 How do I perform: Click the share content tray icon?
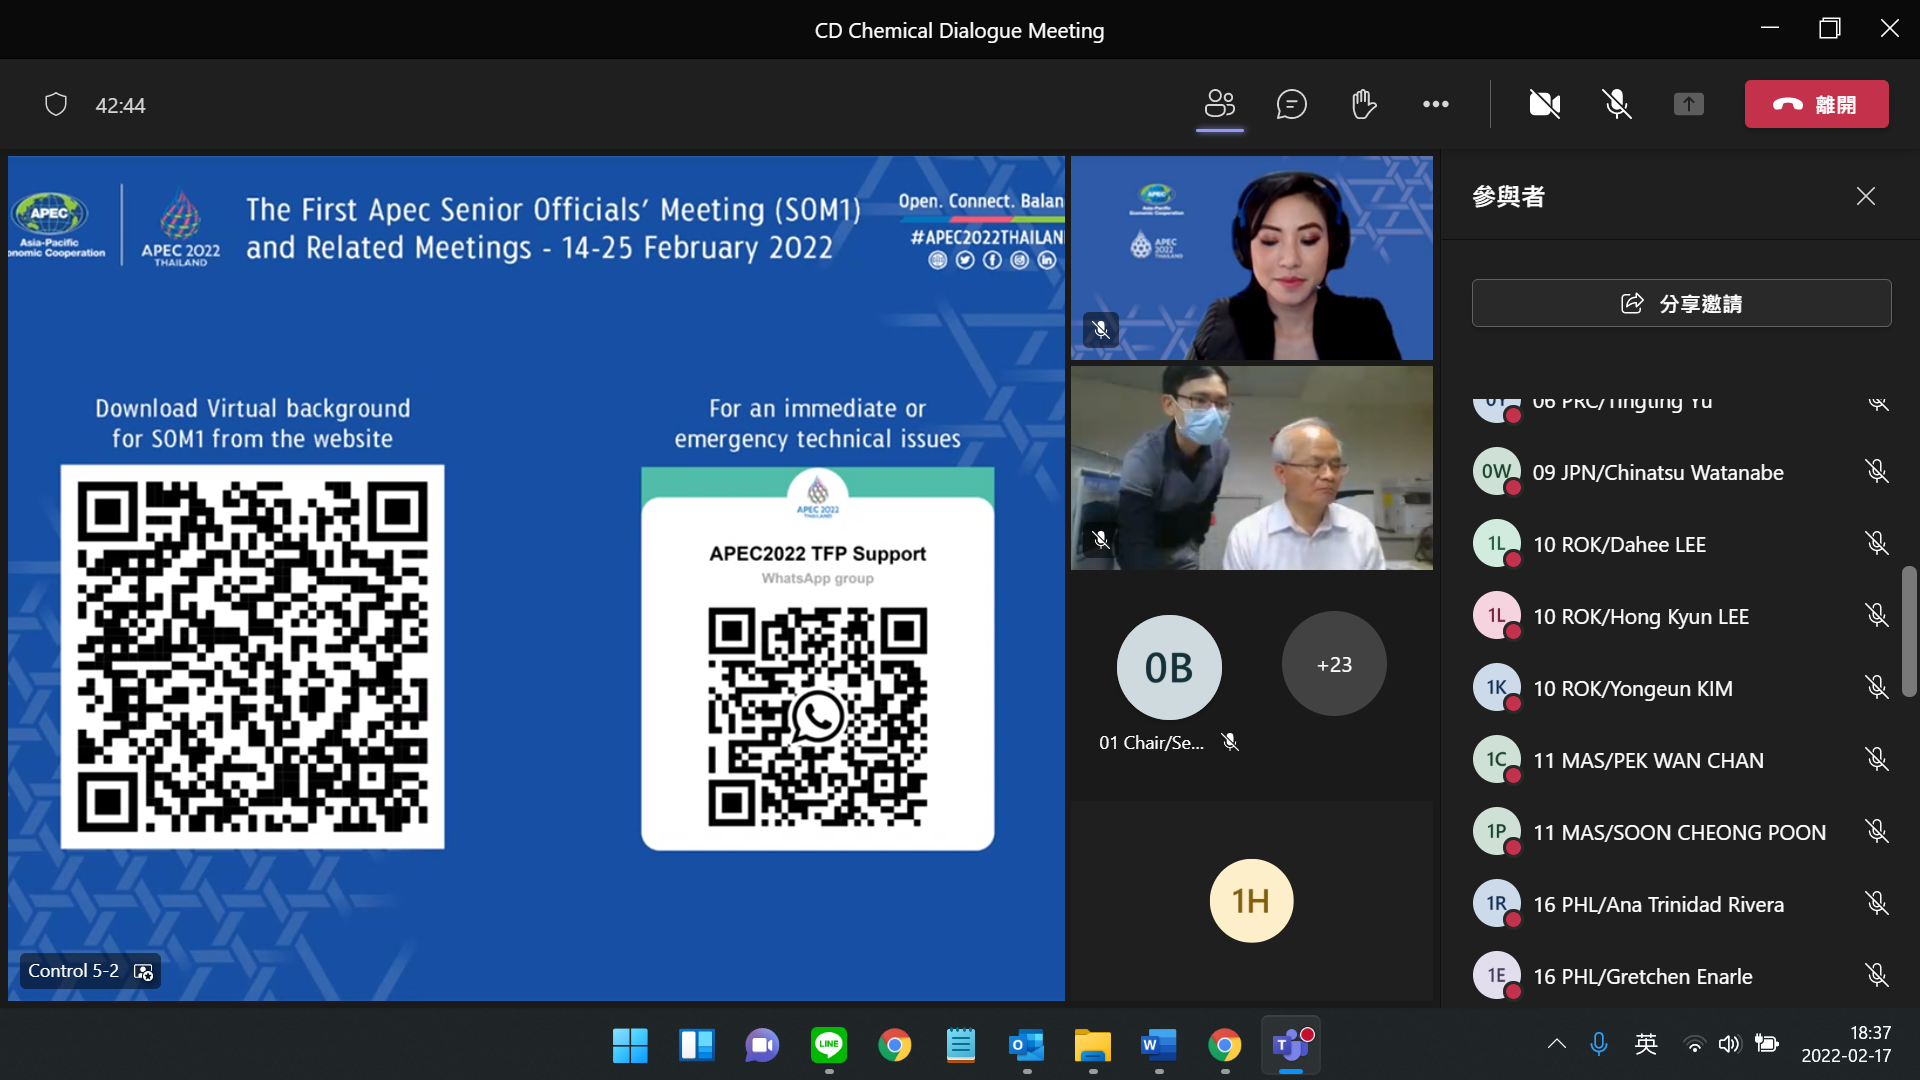coord(1688,104)
